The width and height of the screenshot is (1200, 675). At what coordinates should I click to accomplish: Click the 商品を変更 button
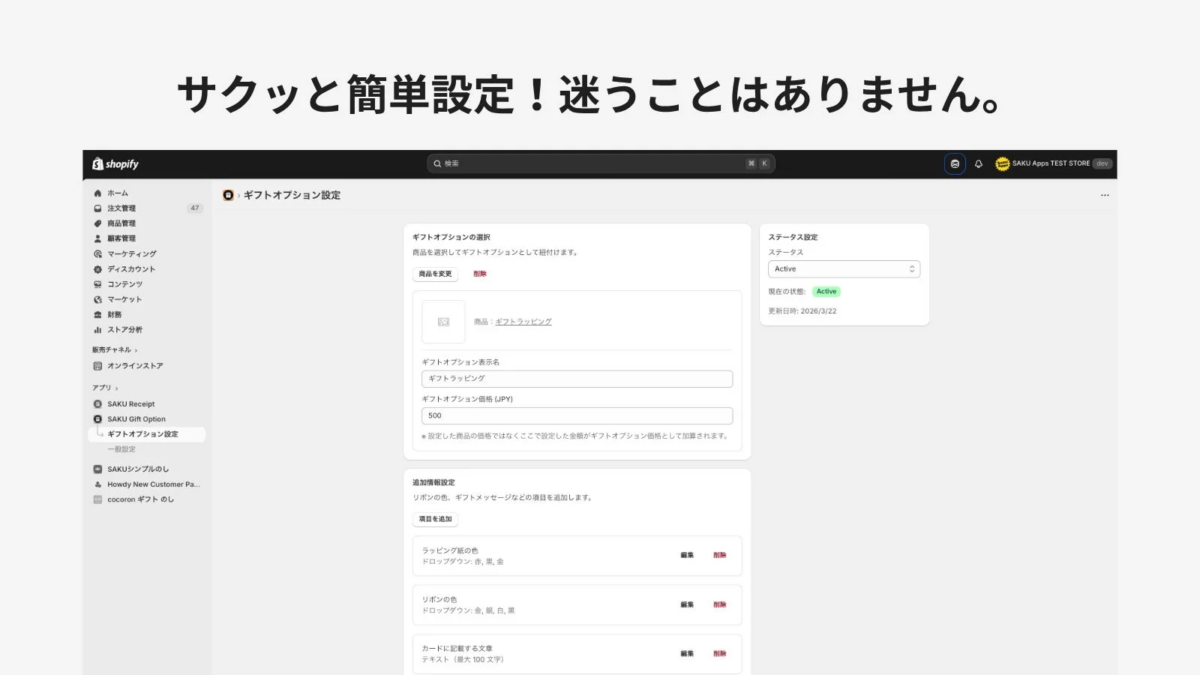[x=434, y=272]
